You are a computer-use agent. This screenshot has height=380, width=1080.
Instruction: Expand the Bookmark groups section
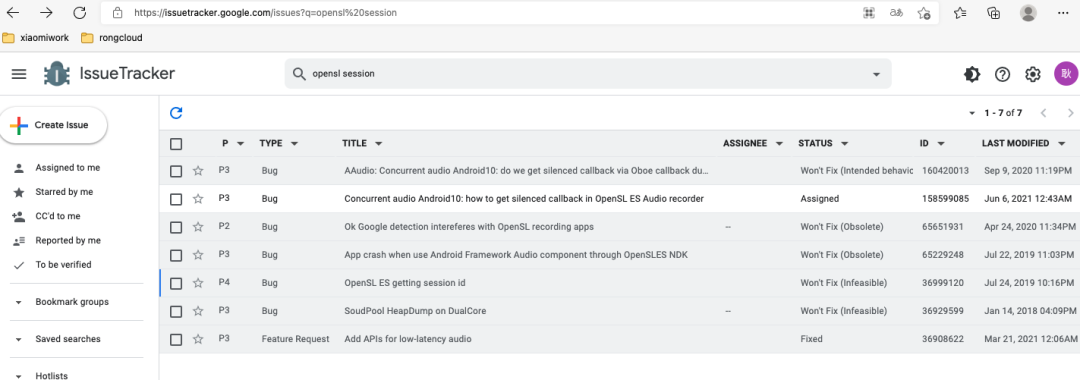coord(72,302)
